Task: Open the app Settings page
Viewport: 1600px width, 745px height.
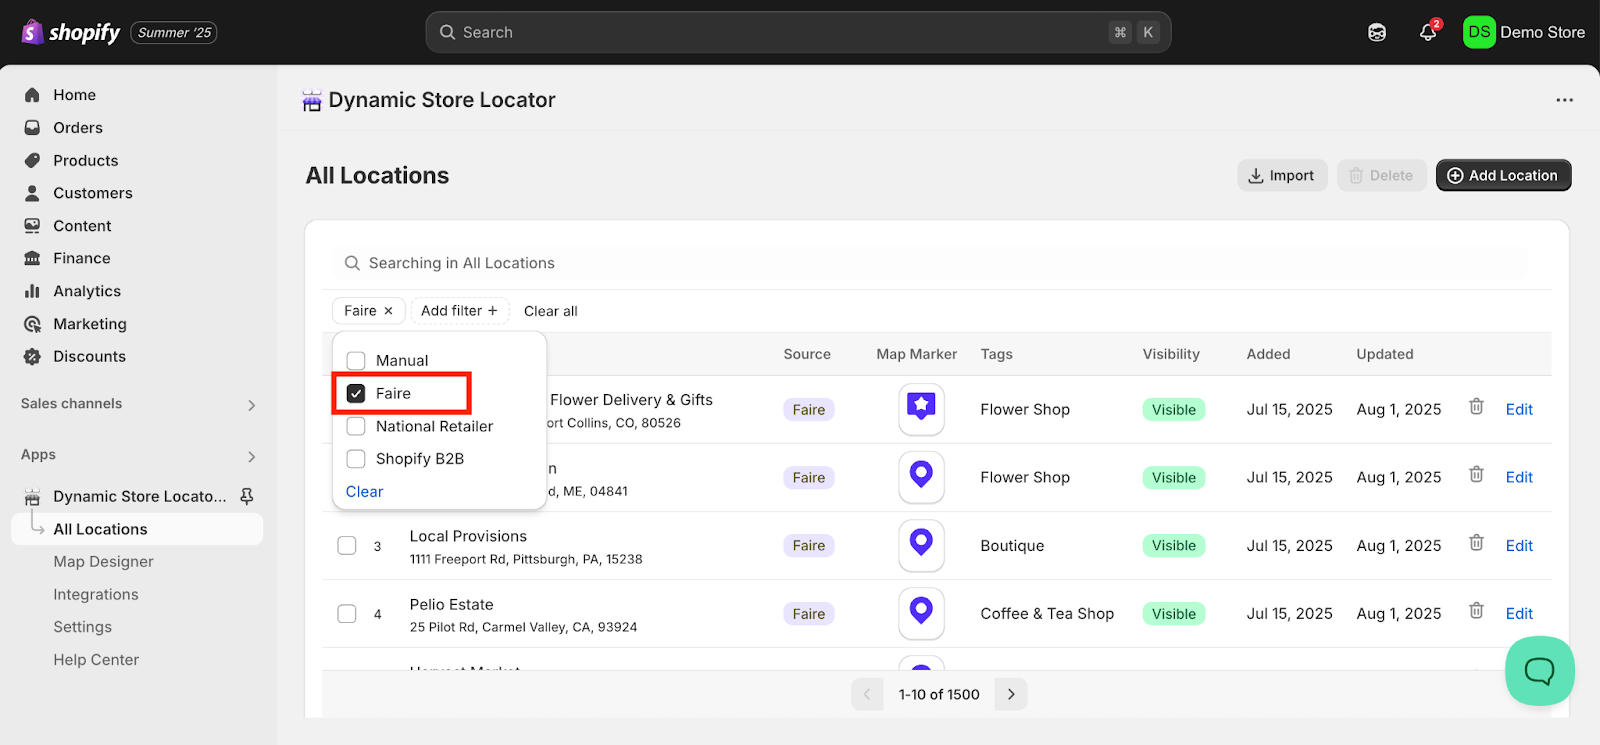Action: pos(82,627)
